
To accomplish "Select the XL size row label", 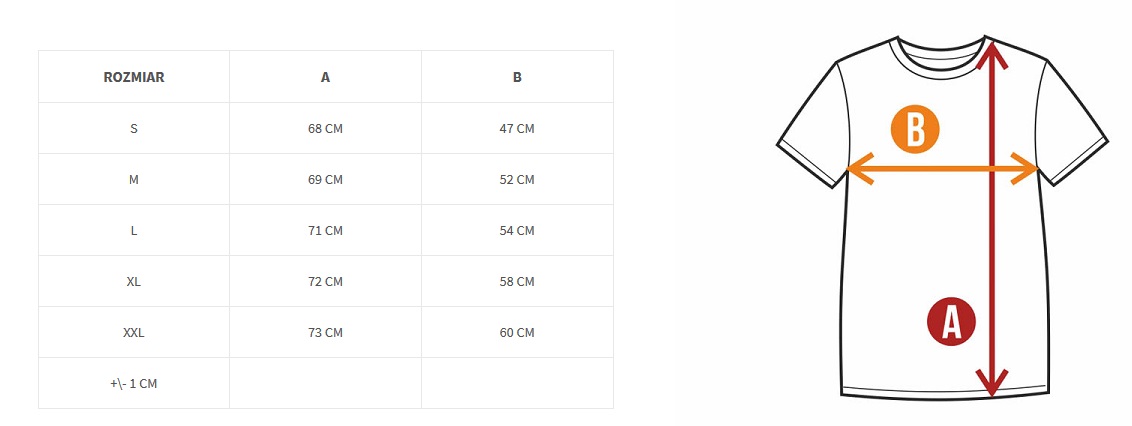I will (x=134, y=282).
